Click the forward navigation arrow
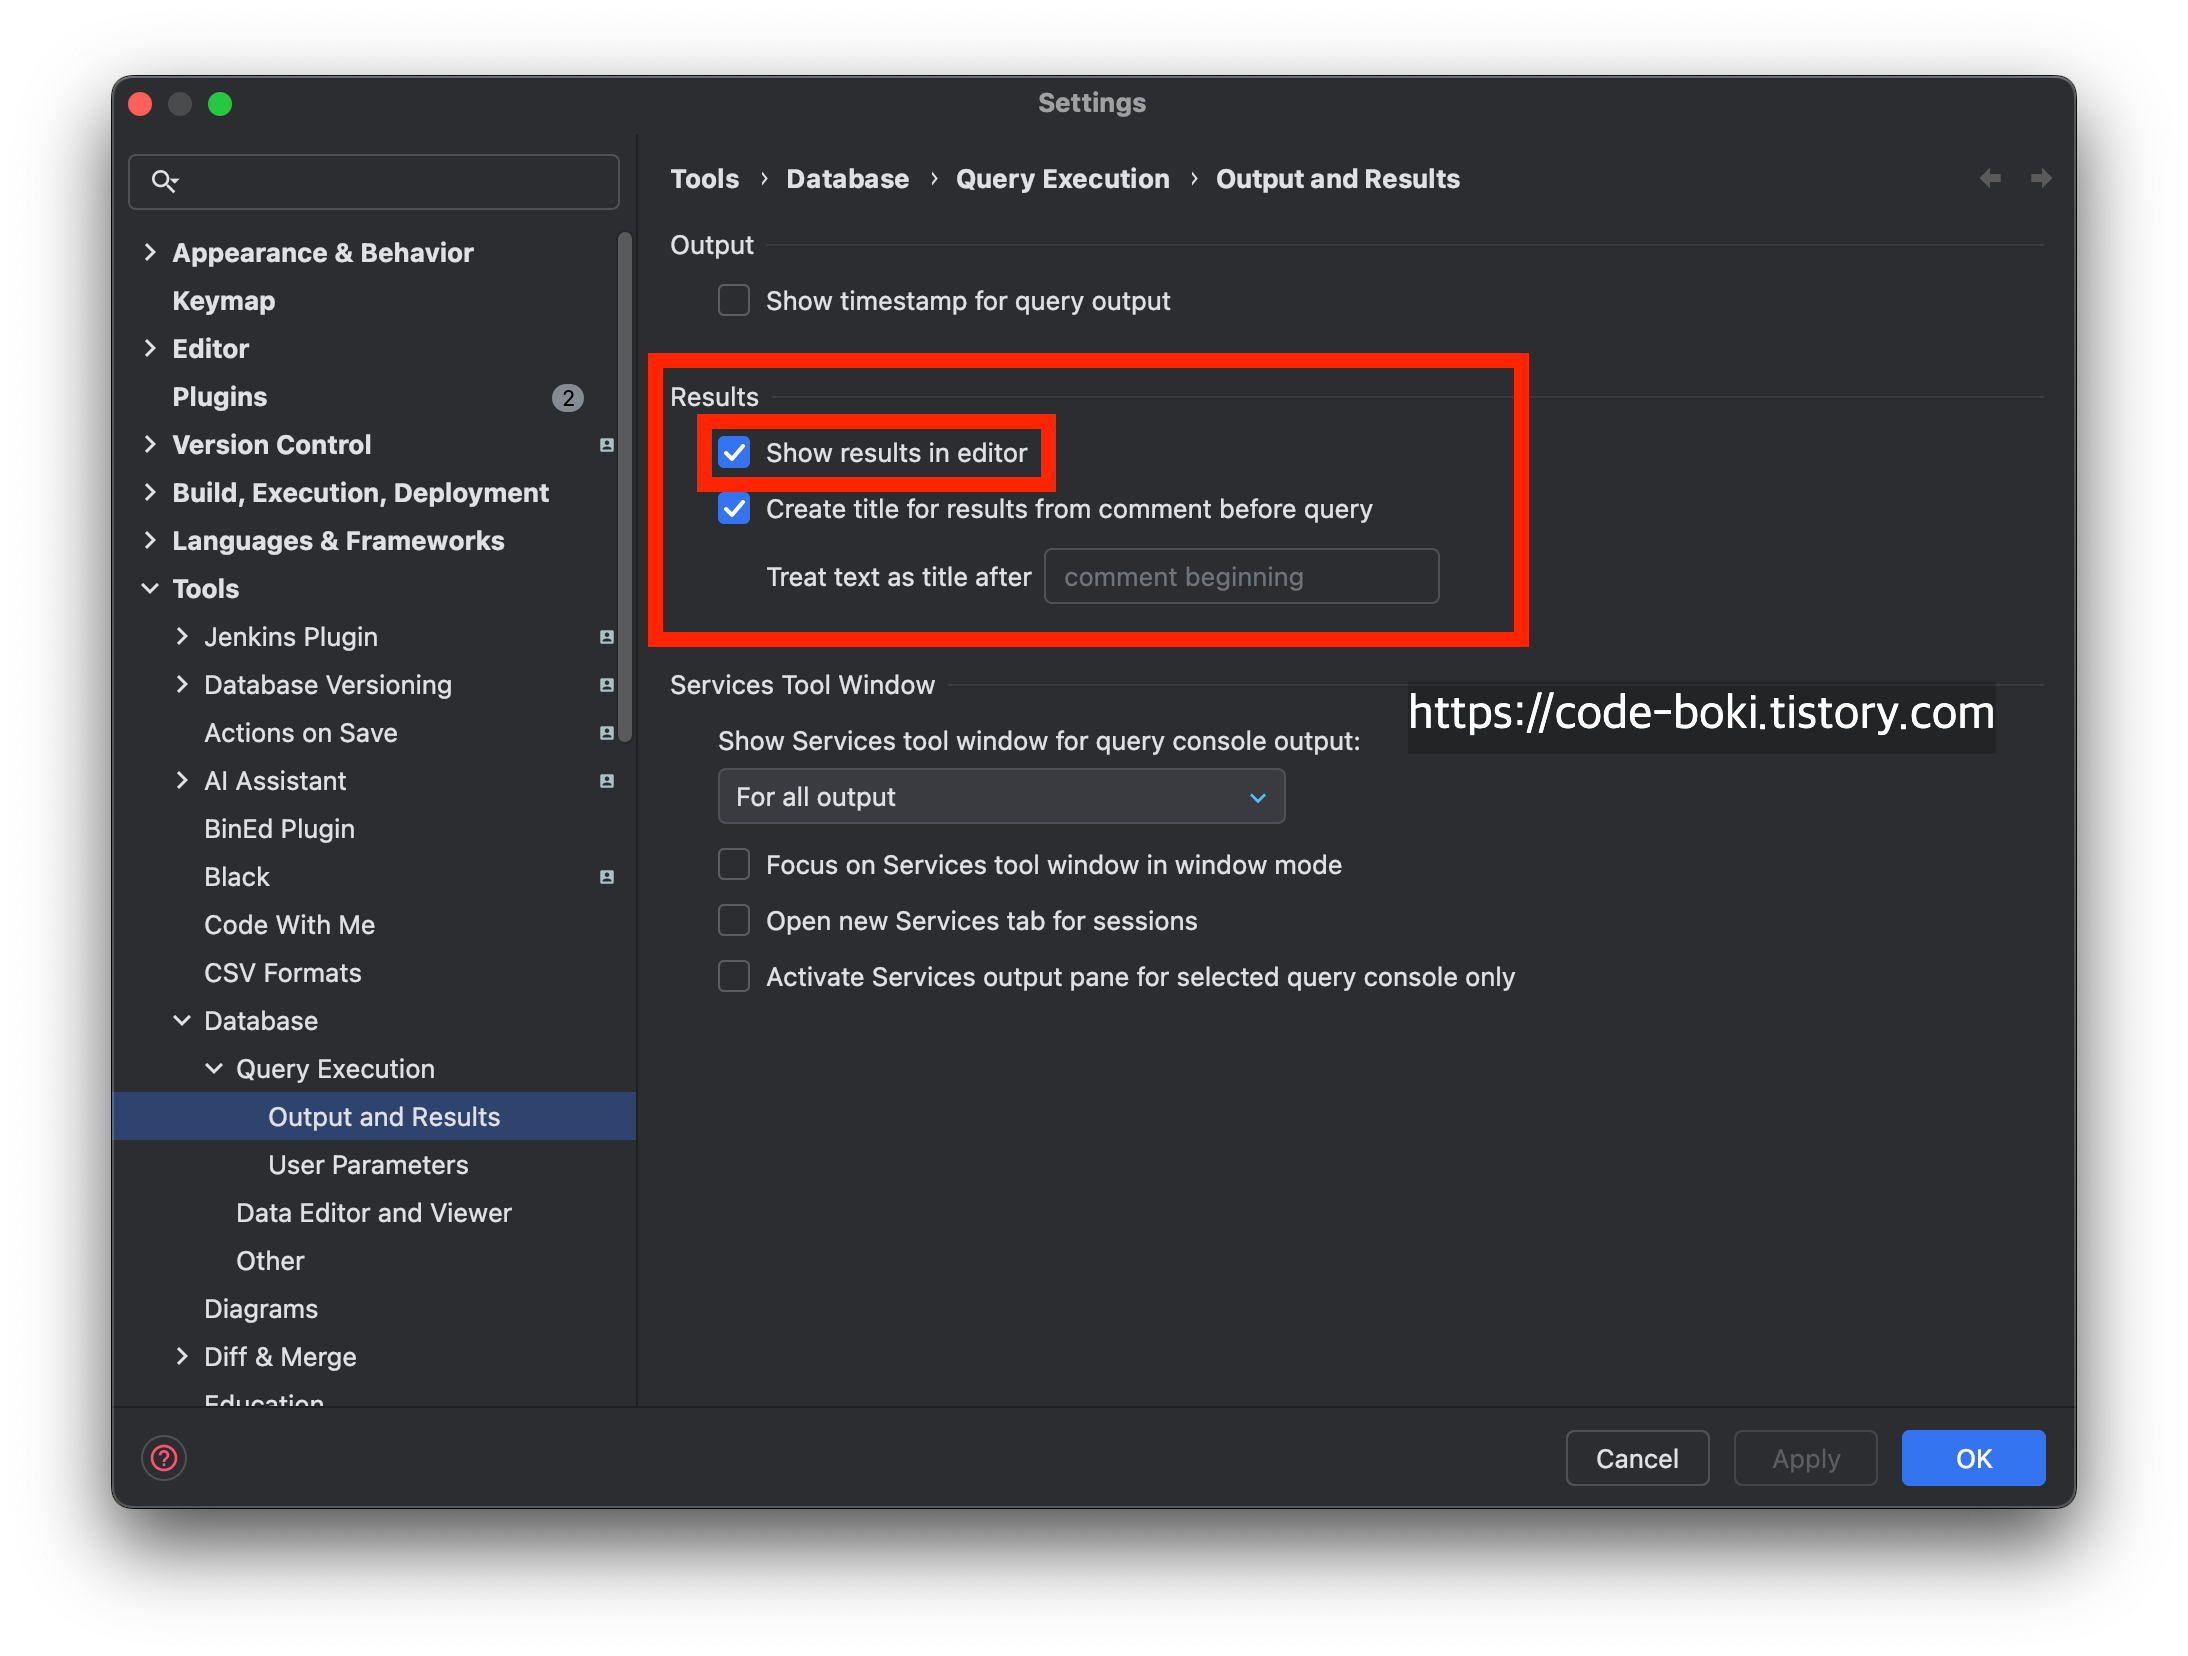The width and height of the screenshot is (2188, 1656). coord(2041,178)
